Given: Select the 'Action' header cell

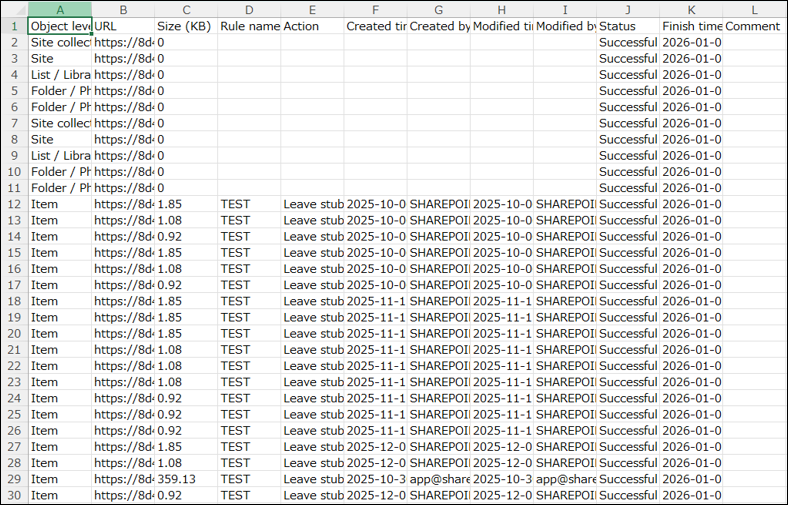Looking at the screenshot, I should click(x=312, y=26).
